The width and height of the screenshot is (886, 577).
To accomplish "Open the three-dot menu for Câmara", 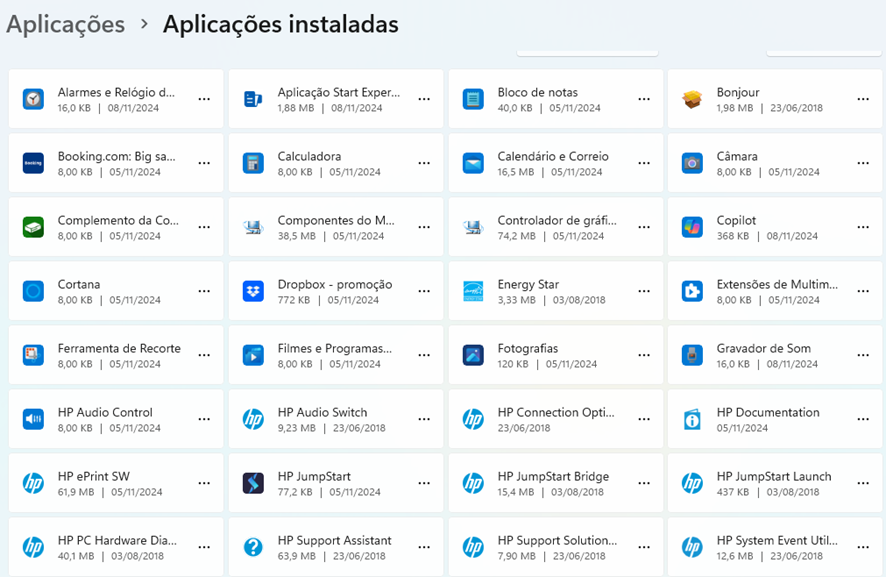I will (x=863, y=163).
